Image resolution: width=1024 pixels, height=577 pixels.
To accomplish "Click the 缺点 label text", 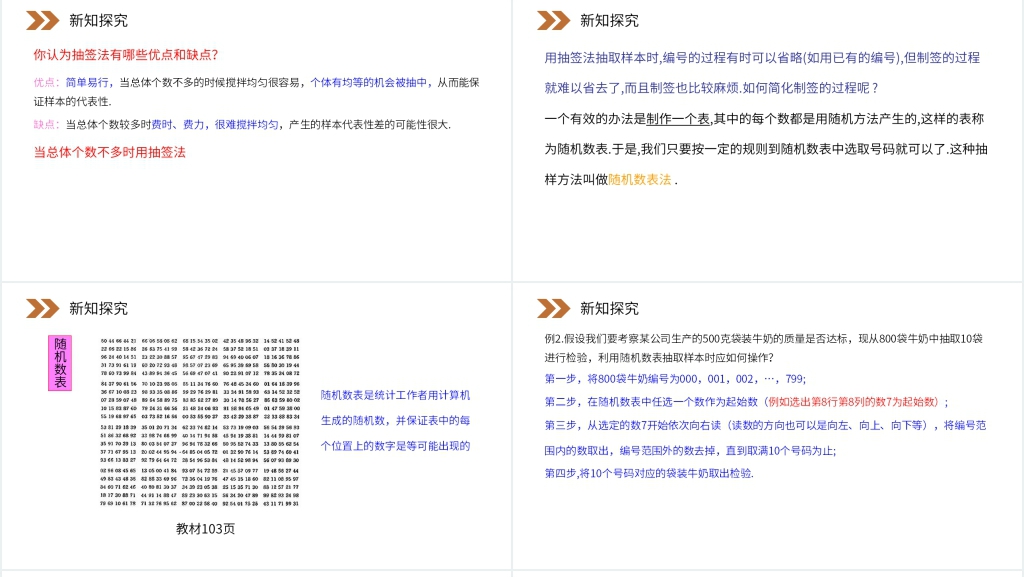I will pyautogui.click(x=46, y=124).
